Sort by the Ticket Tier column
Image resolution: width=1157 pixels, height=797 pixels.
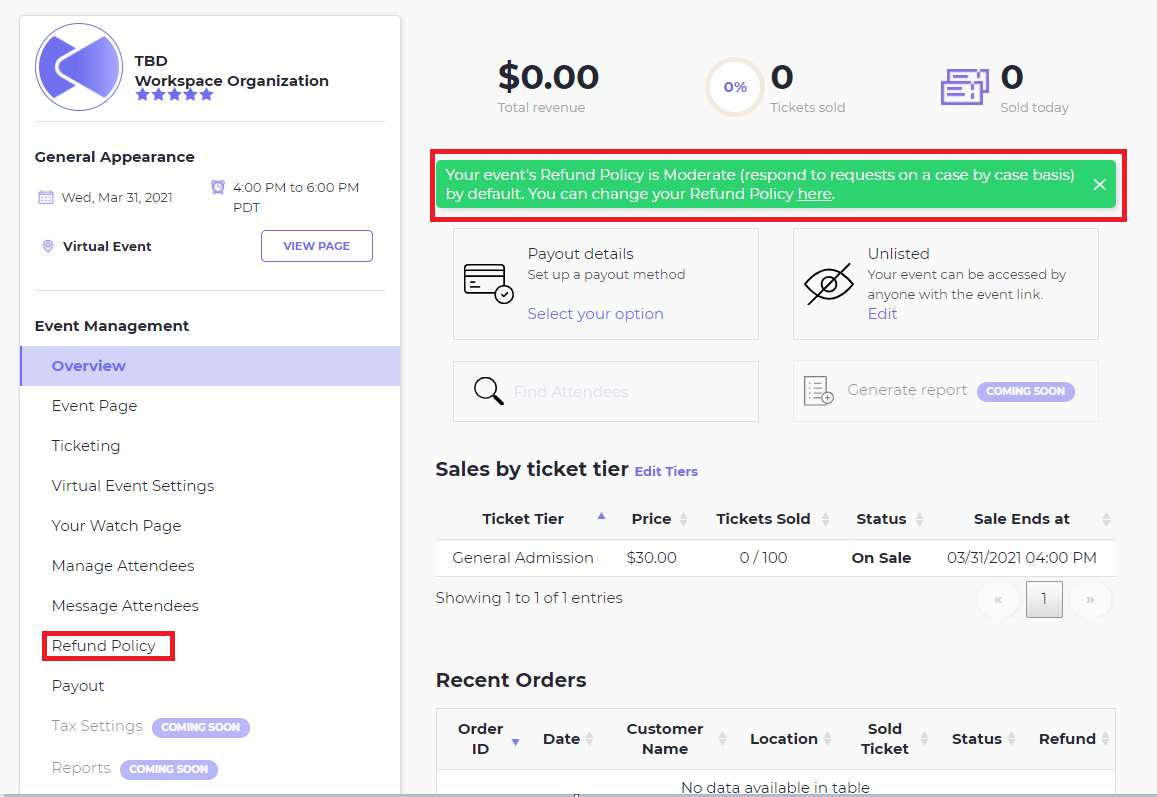[523, 519]
